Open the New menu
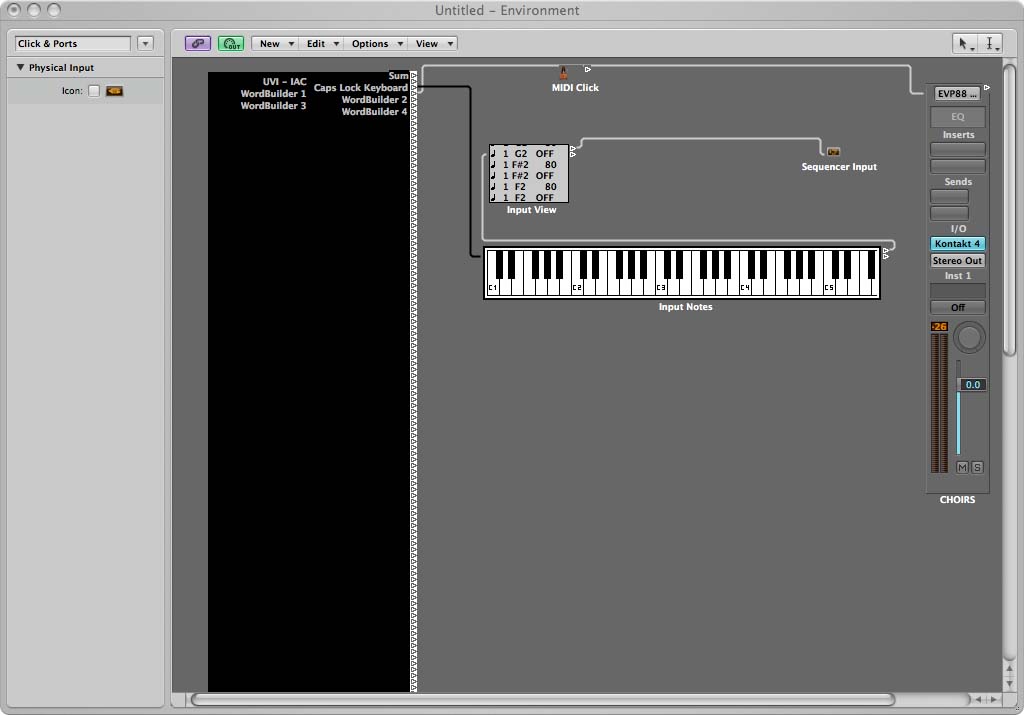Viewport: 1024px width, 715px height. point(276,44)
